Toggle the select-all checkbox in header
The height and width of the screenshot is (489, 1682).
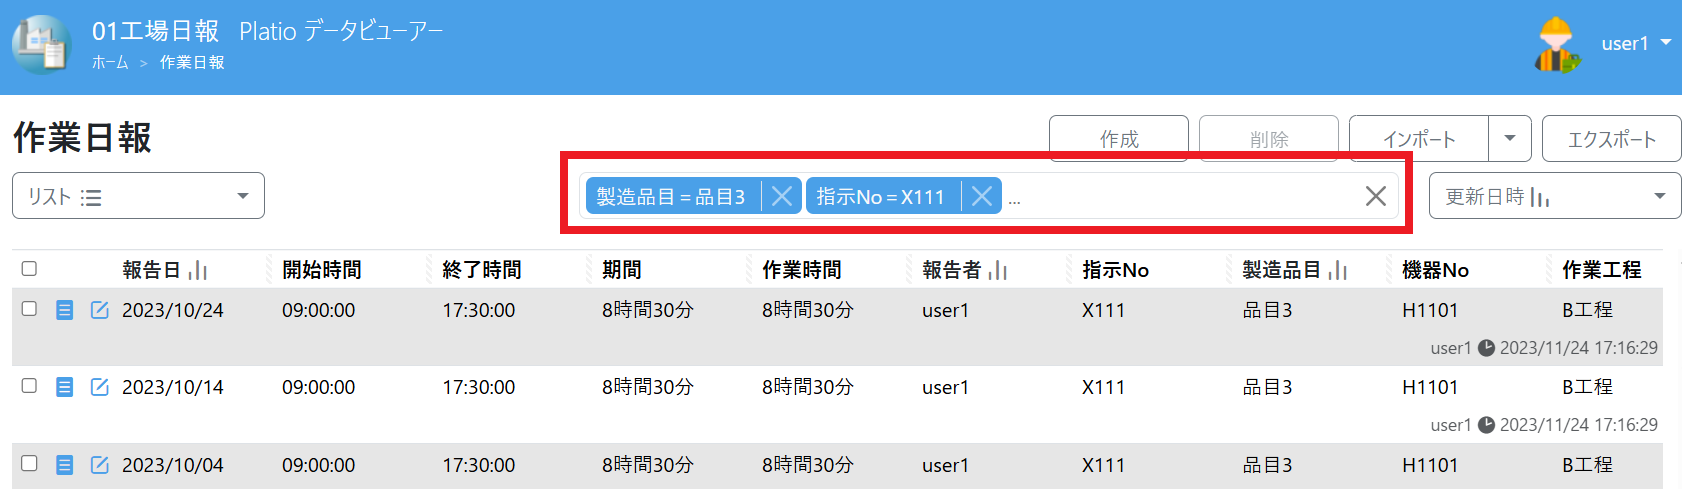(29, 269)
